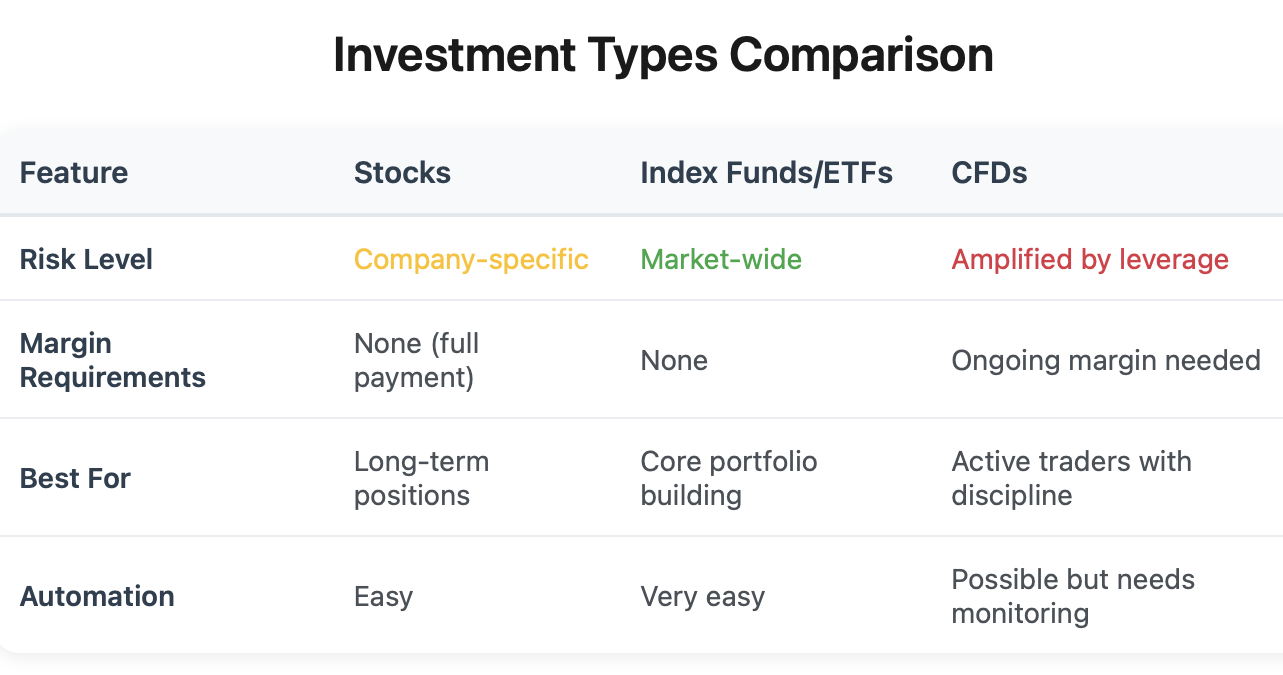Select the Stocks column header

pos(402,173)
